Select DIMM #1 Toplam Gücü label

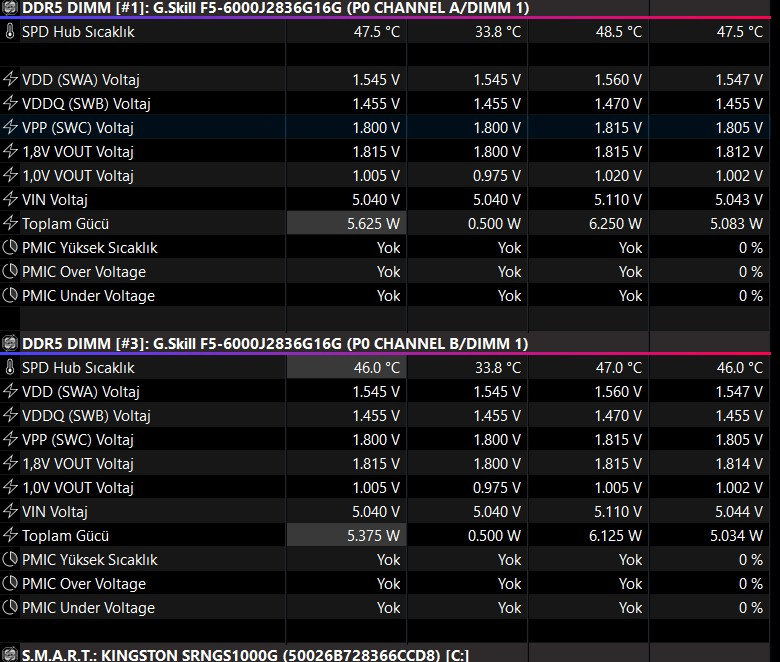[x=65, y=224]
